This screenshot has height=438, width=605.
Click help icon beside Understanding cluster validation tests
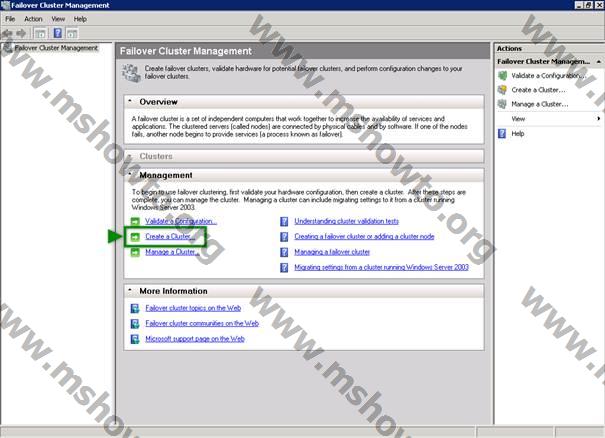pyautogui.click(x=284, y=222)
